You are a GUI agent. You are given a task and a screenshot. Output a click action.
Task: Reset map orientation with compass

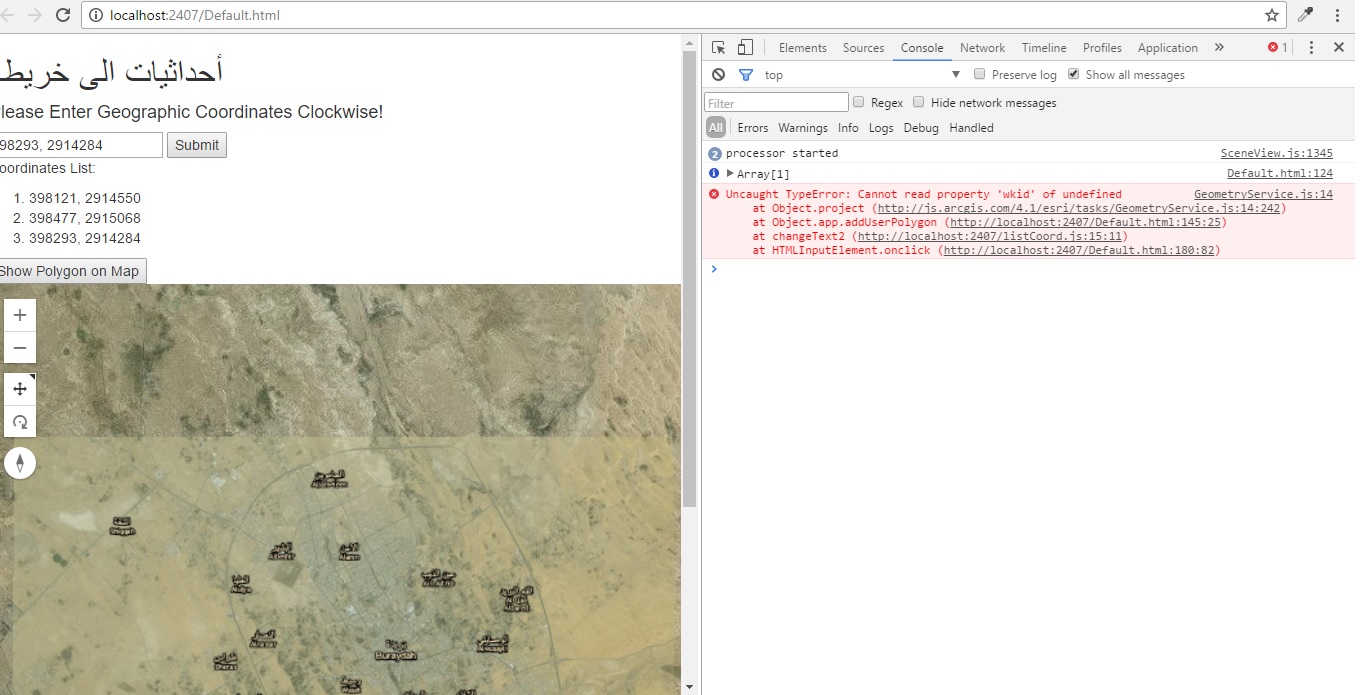[x=19, y=463]
